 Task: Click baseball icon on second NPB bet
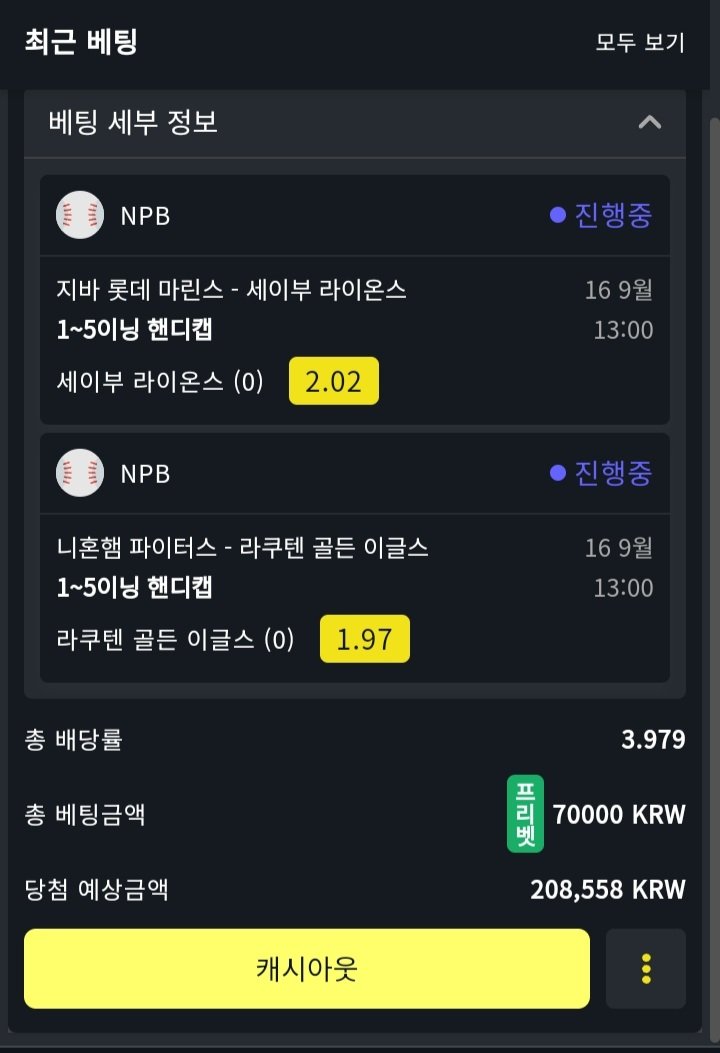(80, 473)
